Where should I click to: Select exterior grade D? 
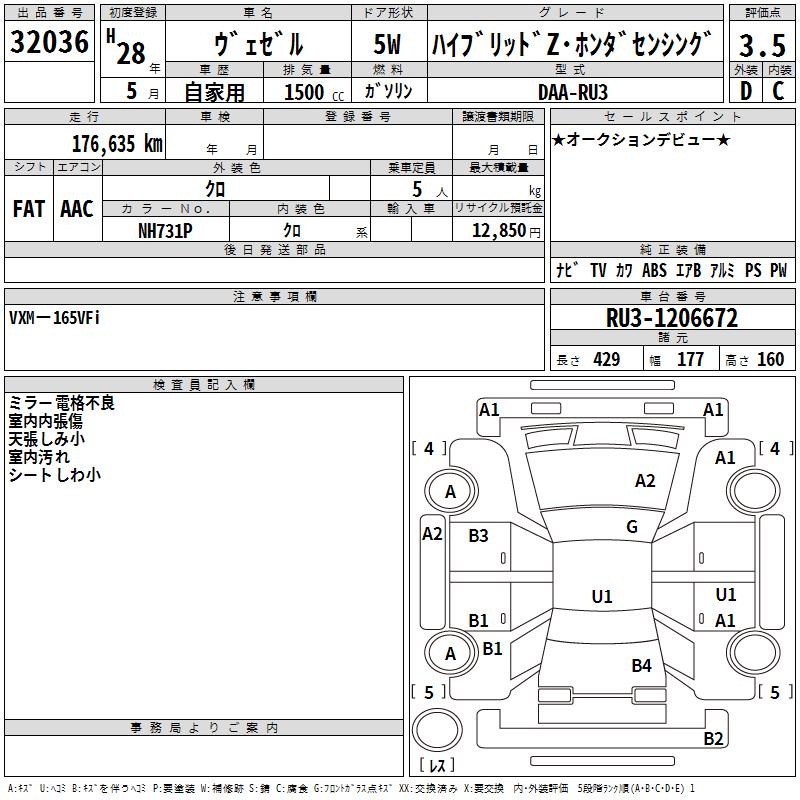745,91
